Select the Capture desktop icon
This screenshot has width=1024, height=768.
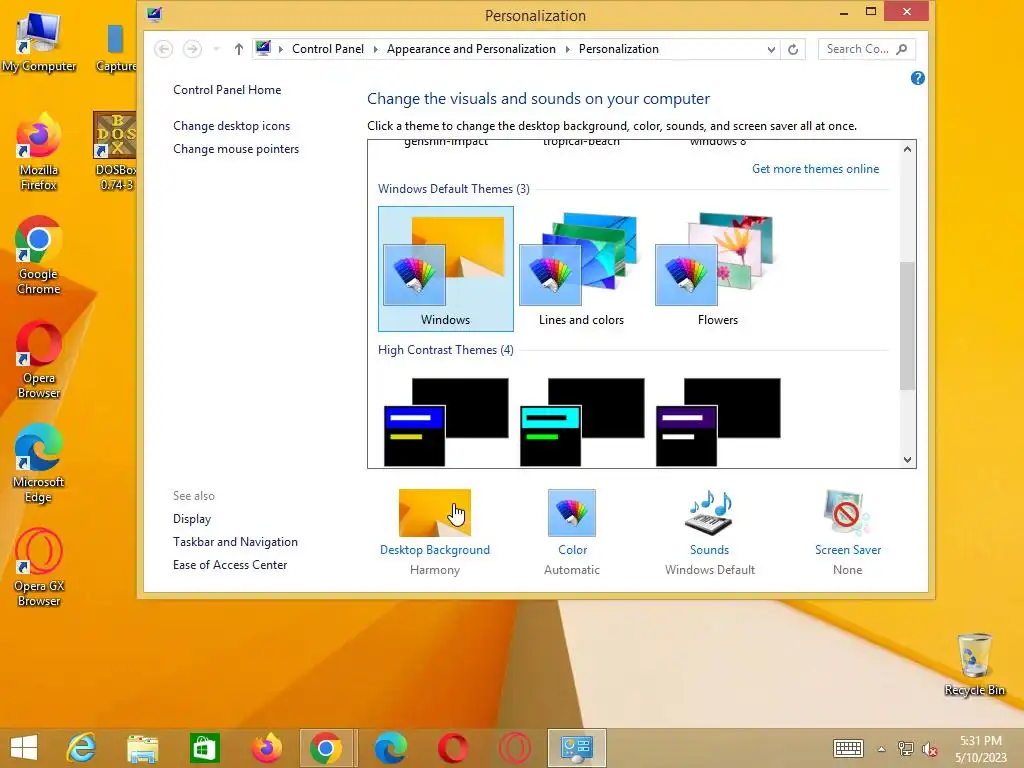click(x=116, y=47)
